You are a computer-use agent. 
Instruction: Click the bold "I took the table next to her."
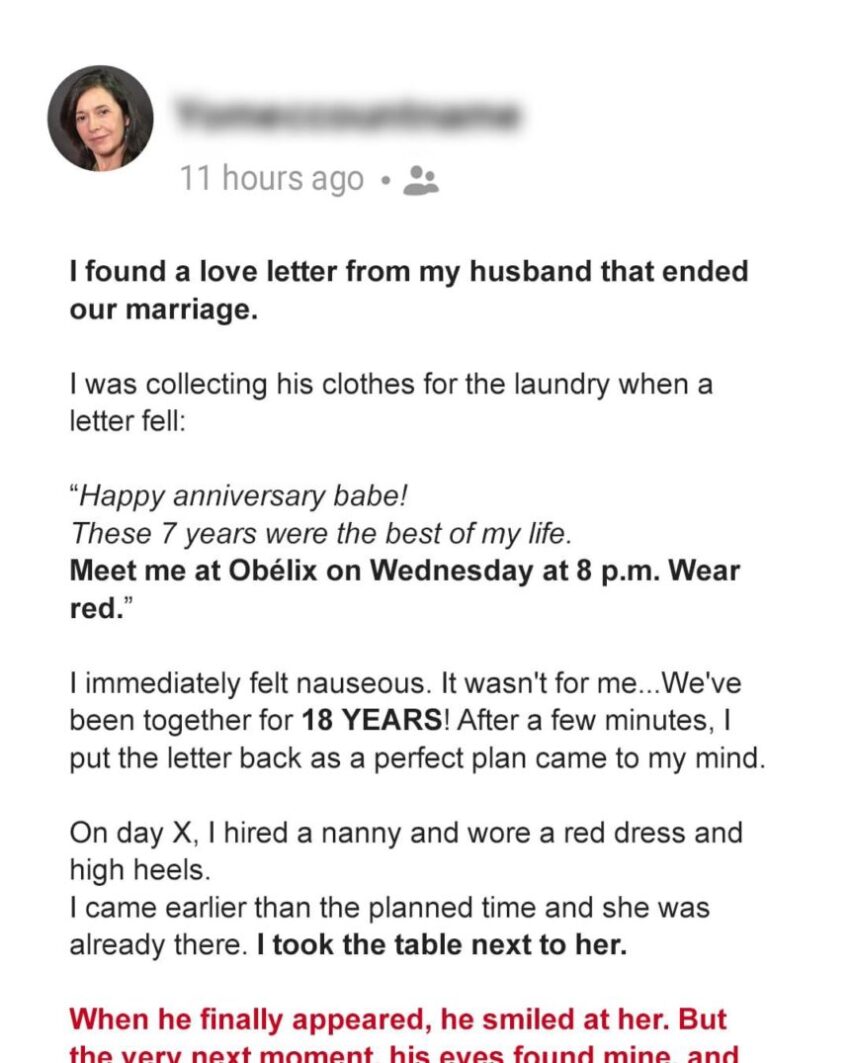tap(441, 945)
